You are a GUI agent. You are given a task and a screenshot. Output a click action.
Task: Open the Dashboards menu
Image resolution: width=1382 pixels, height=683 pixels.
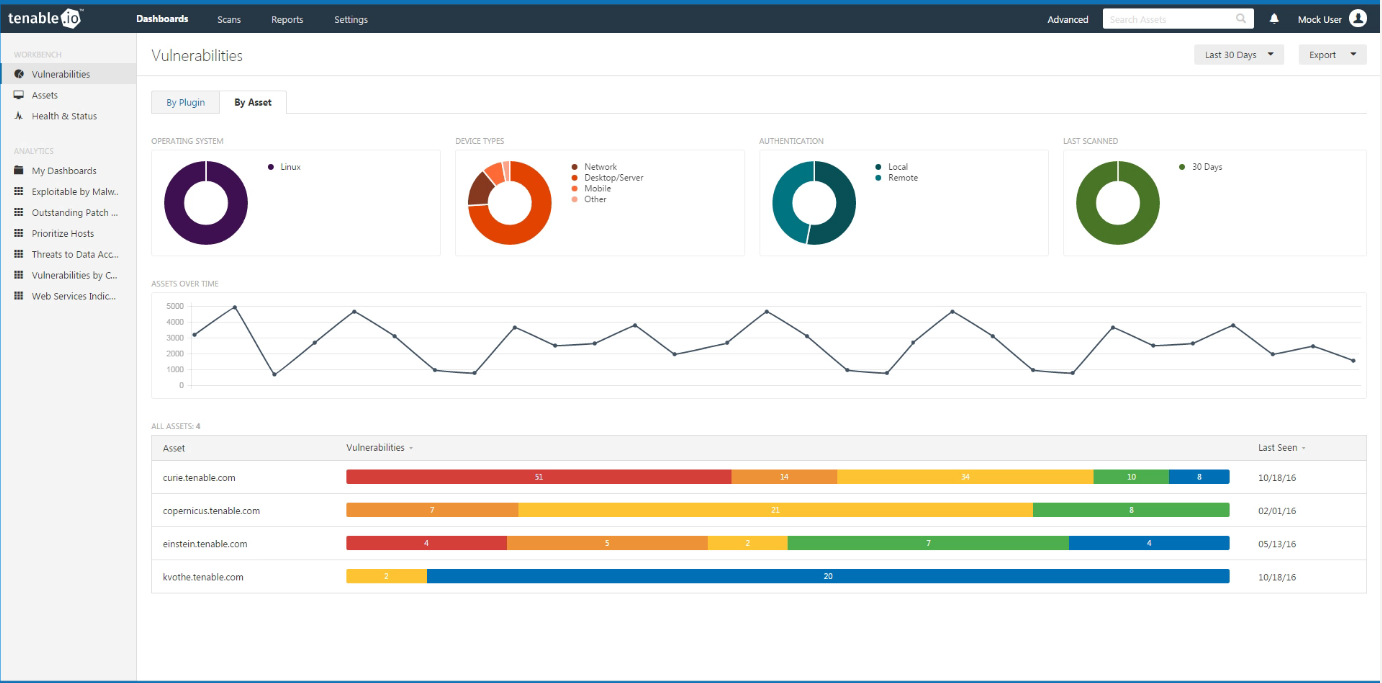[162, 19]
